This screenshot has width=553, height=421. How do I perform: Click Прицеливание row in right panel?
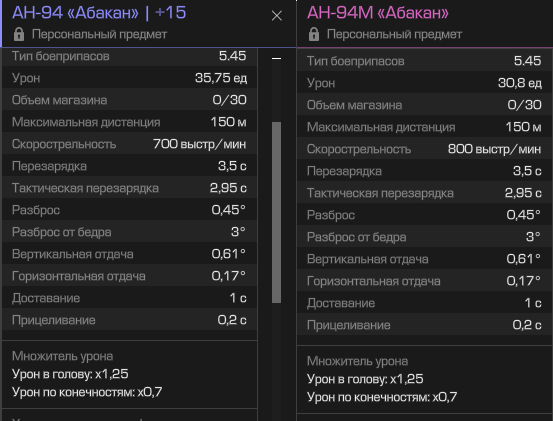click(425, 325)
